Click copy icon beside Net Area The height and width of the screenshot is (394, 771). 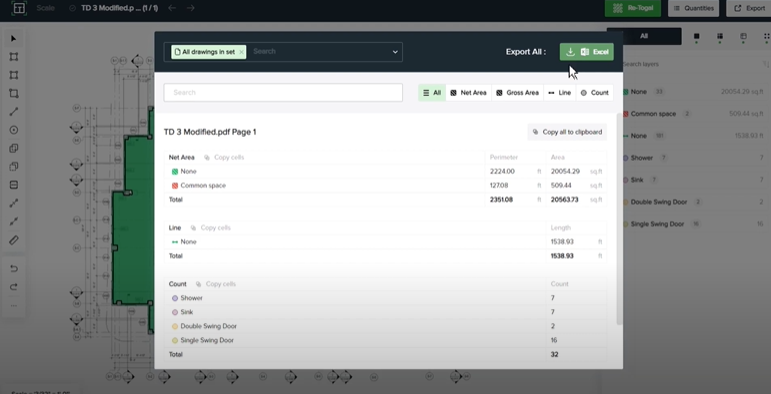coord(207,157)
